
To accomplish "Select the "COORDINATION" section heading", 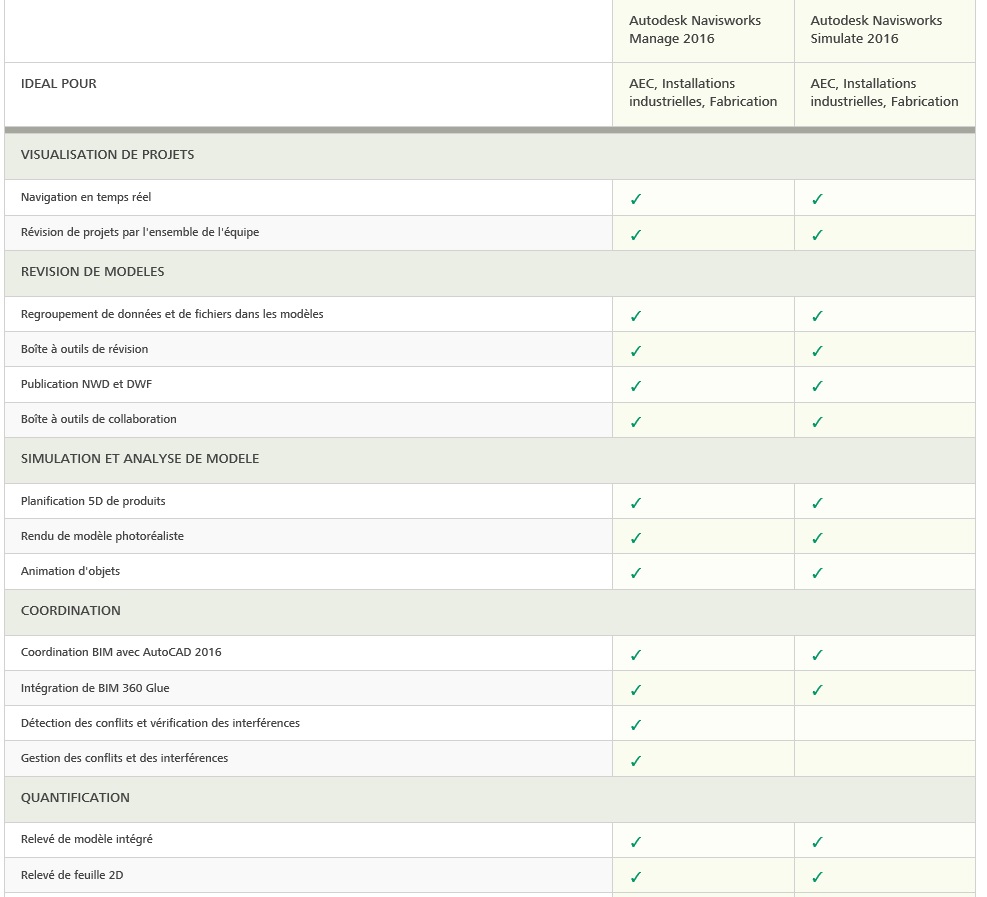I will (x=70, y=611).
